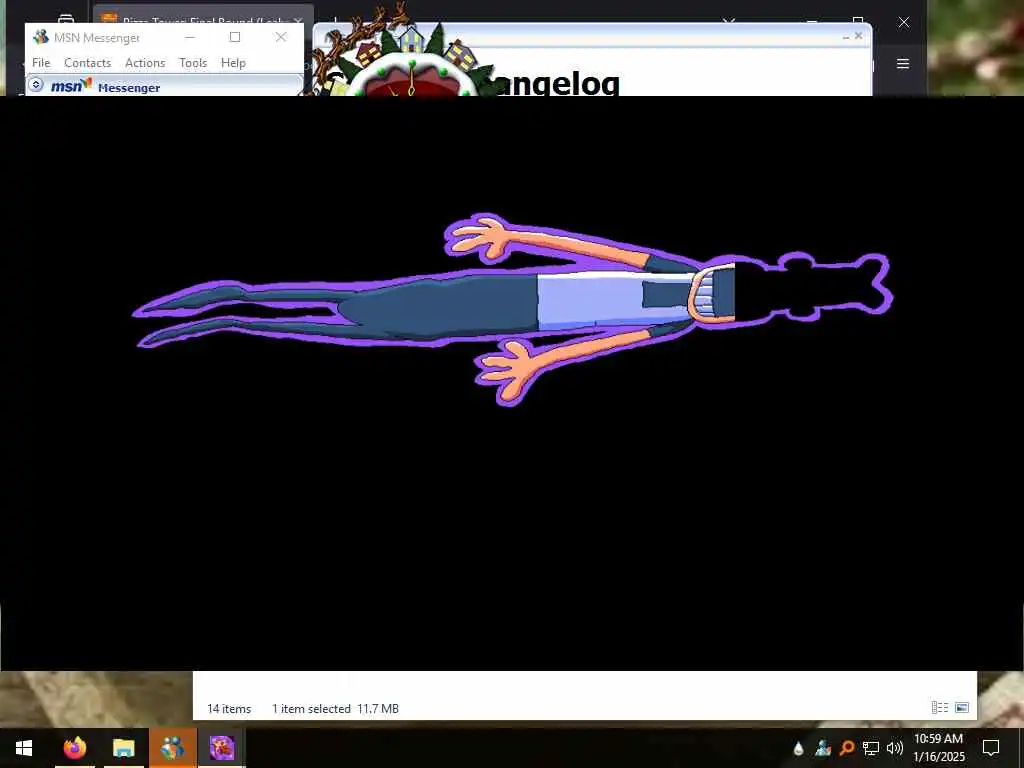Click the msn Messenger logo banner
Screen dimensions: 1024x768
click(105, 86)
